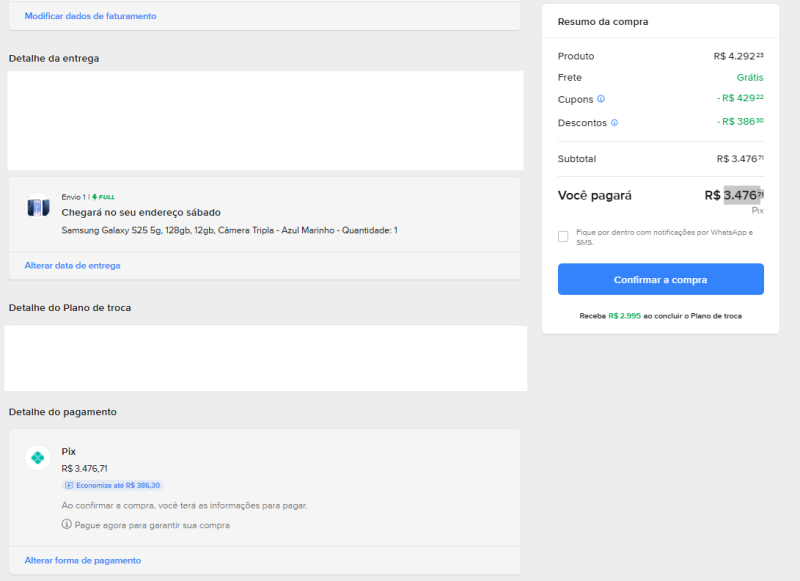The image size is (800, 581).
Task: Click the discount amount '- R$ 386'
Action: click(740, 122)
